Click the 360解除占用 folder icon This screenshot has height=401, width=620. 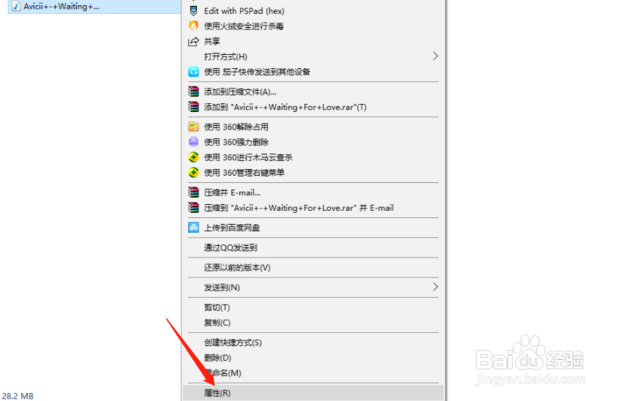point(193,127)
